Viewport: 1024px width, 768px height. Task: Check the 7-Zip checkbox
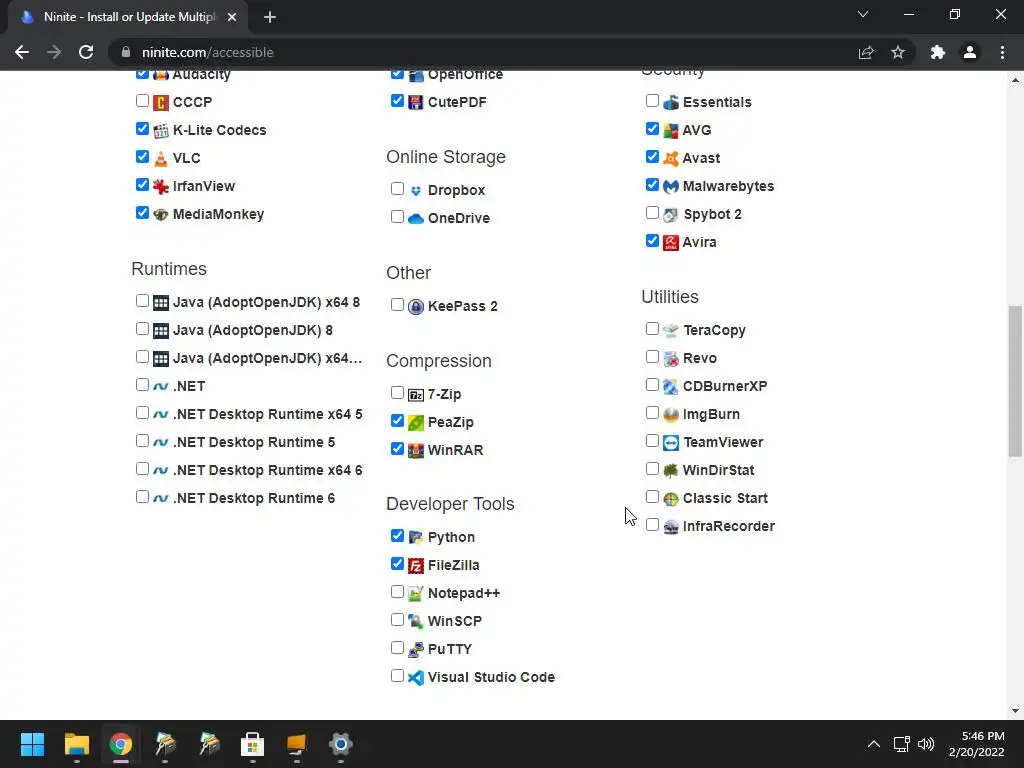click(x=397, y=392)
